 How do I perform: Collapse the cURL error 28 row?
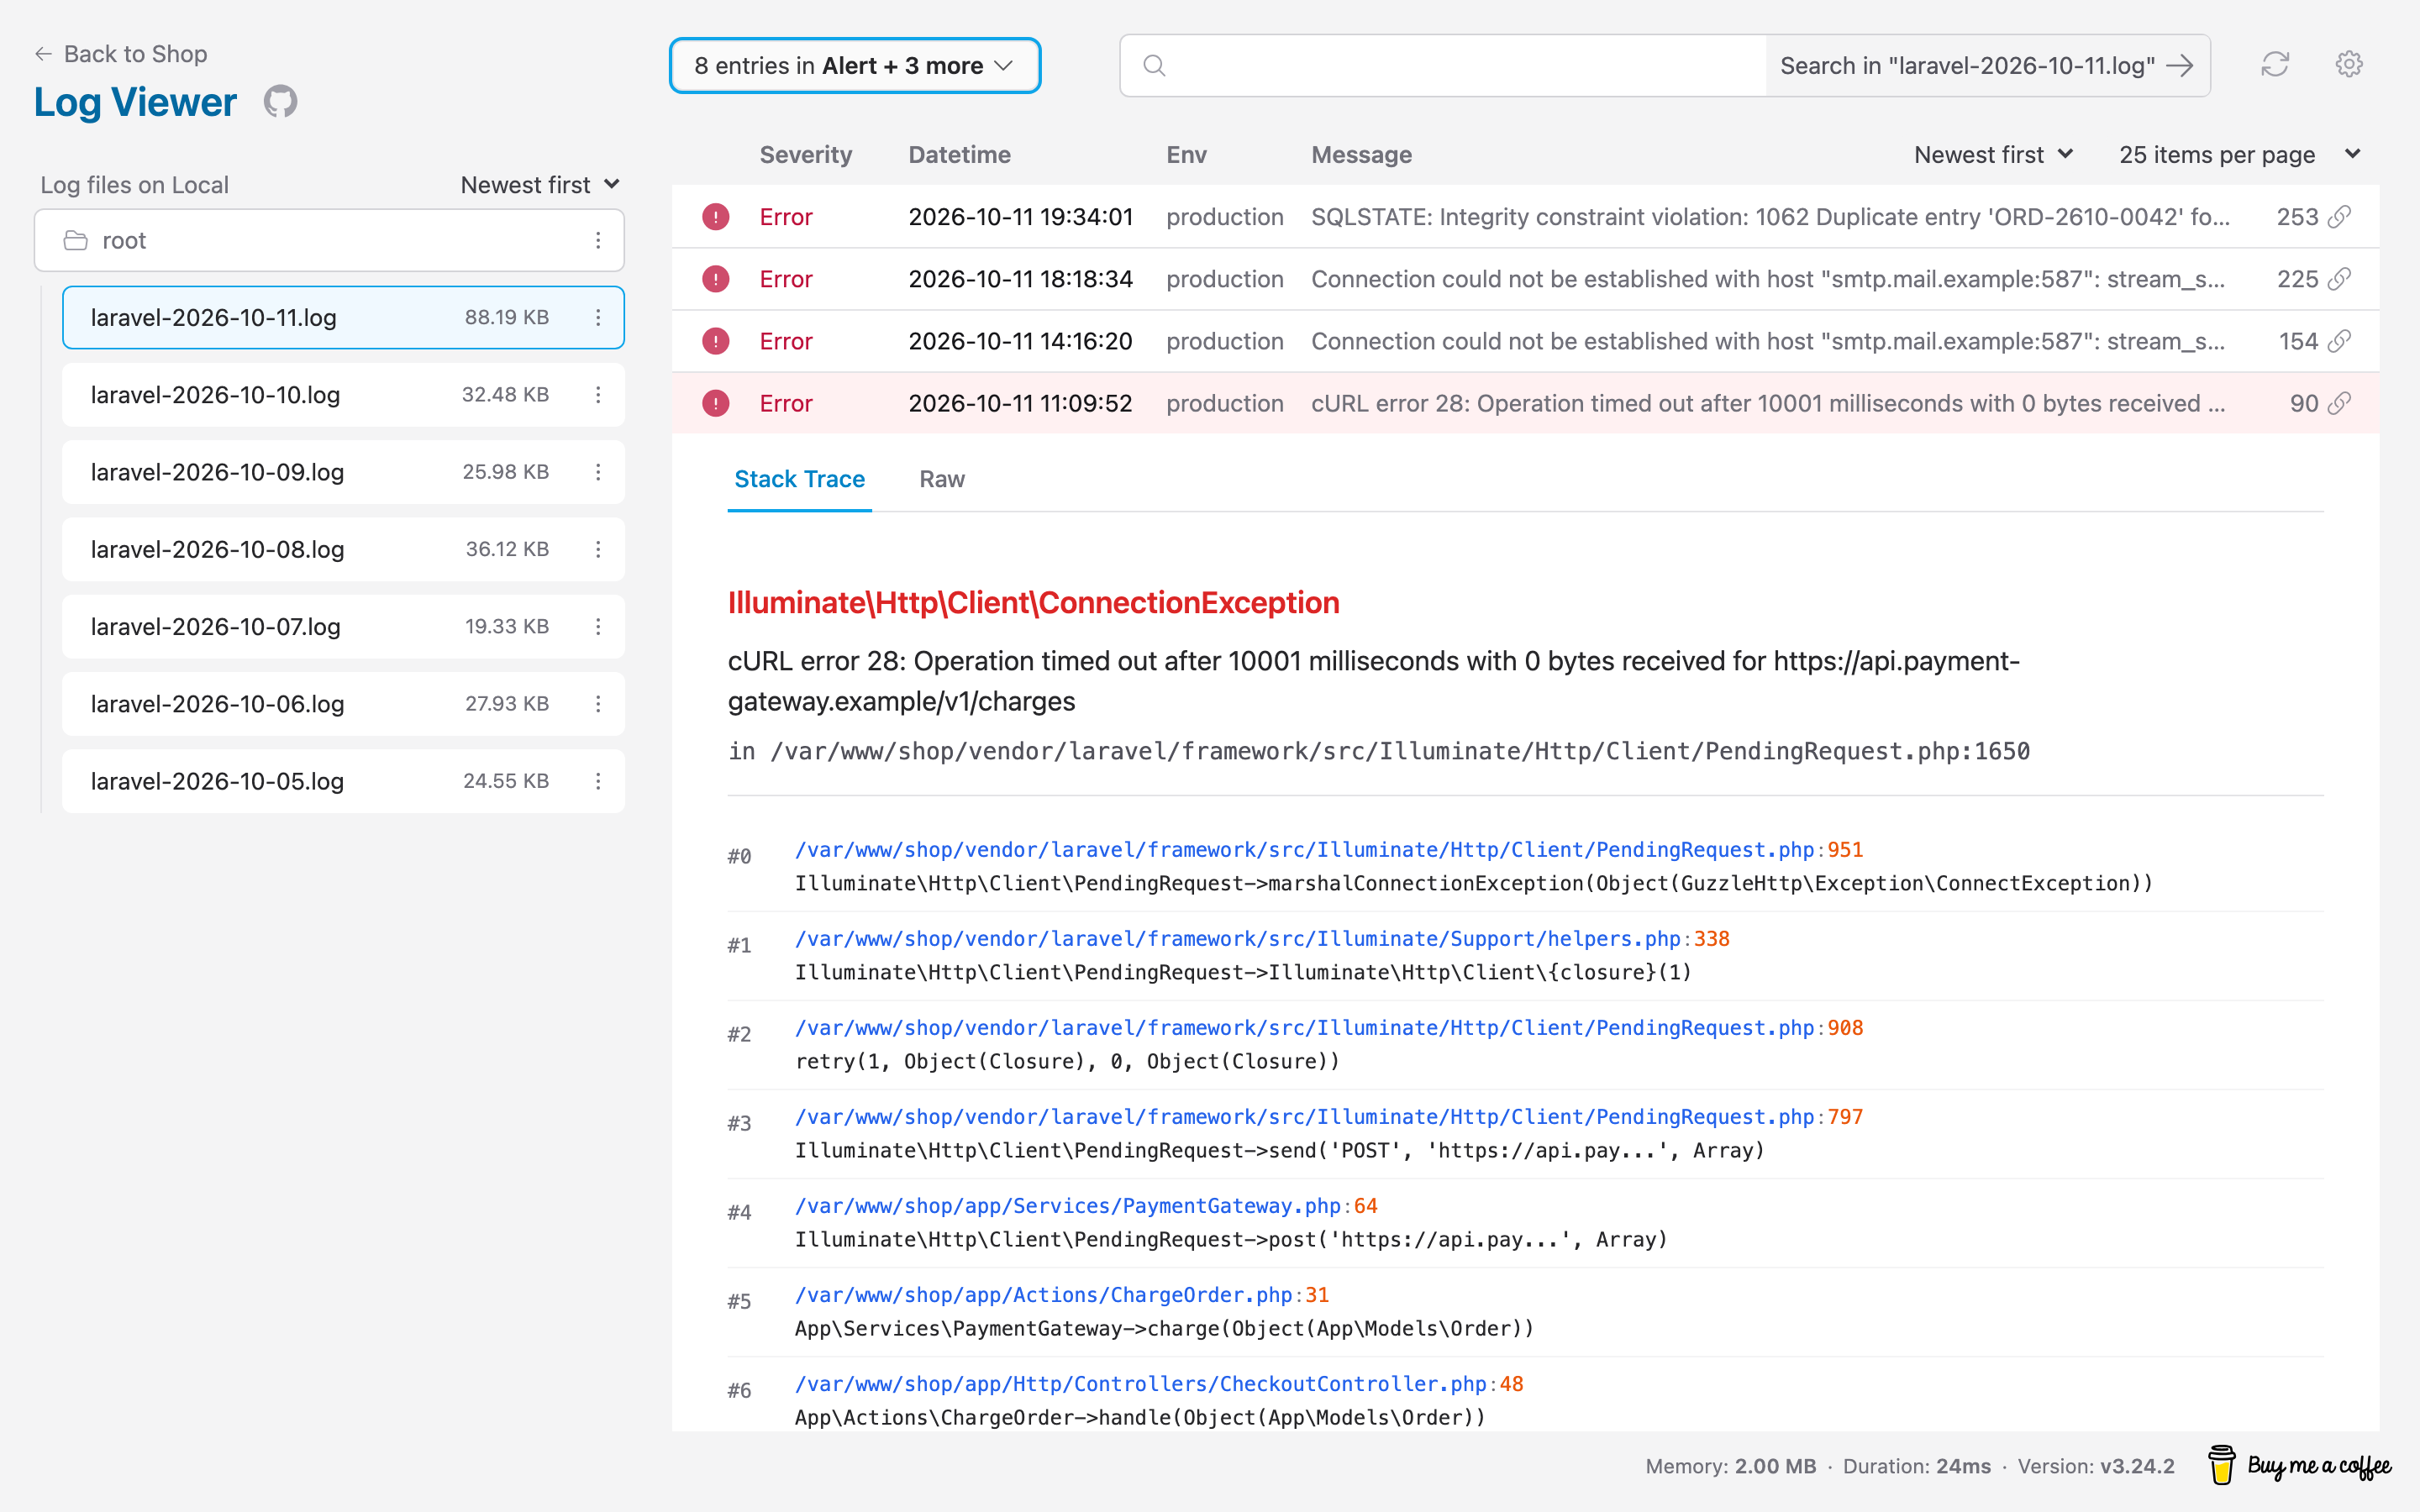[x=1525, y=403]
